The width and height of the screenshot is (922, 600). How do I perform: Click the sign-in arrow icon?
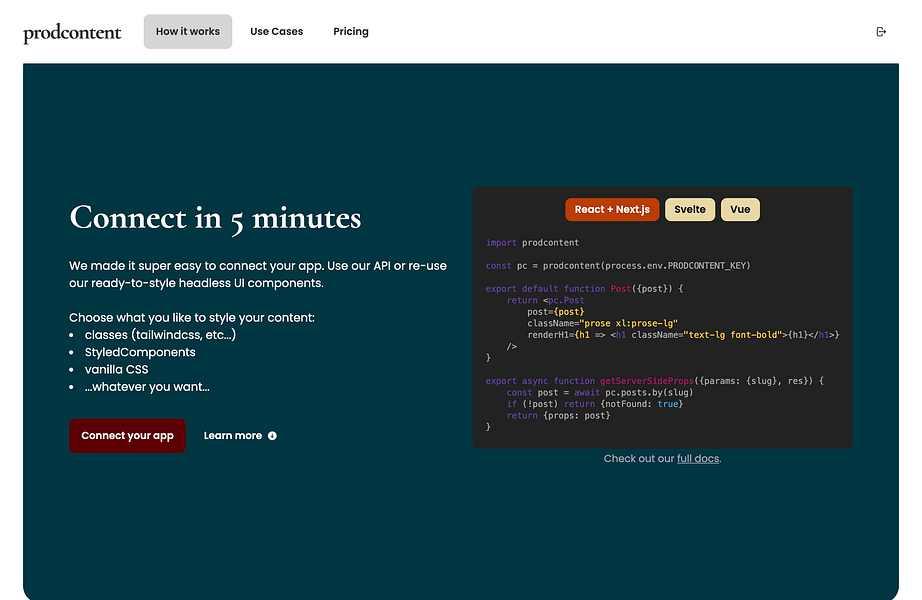coord(881,32)
